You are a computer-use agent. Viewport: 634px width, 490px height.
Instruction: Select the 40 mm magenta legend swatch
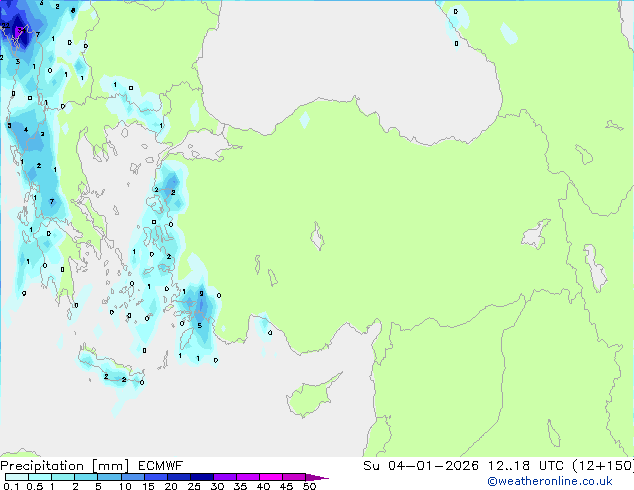tap(271, 477)
